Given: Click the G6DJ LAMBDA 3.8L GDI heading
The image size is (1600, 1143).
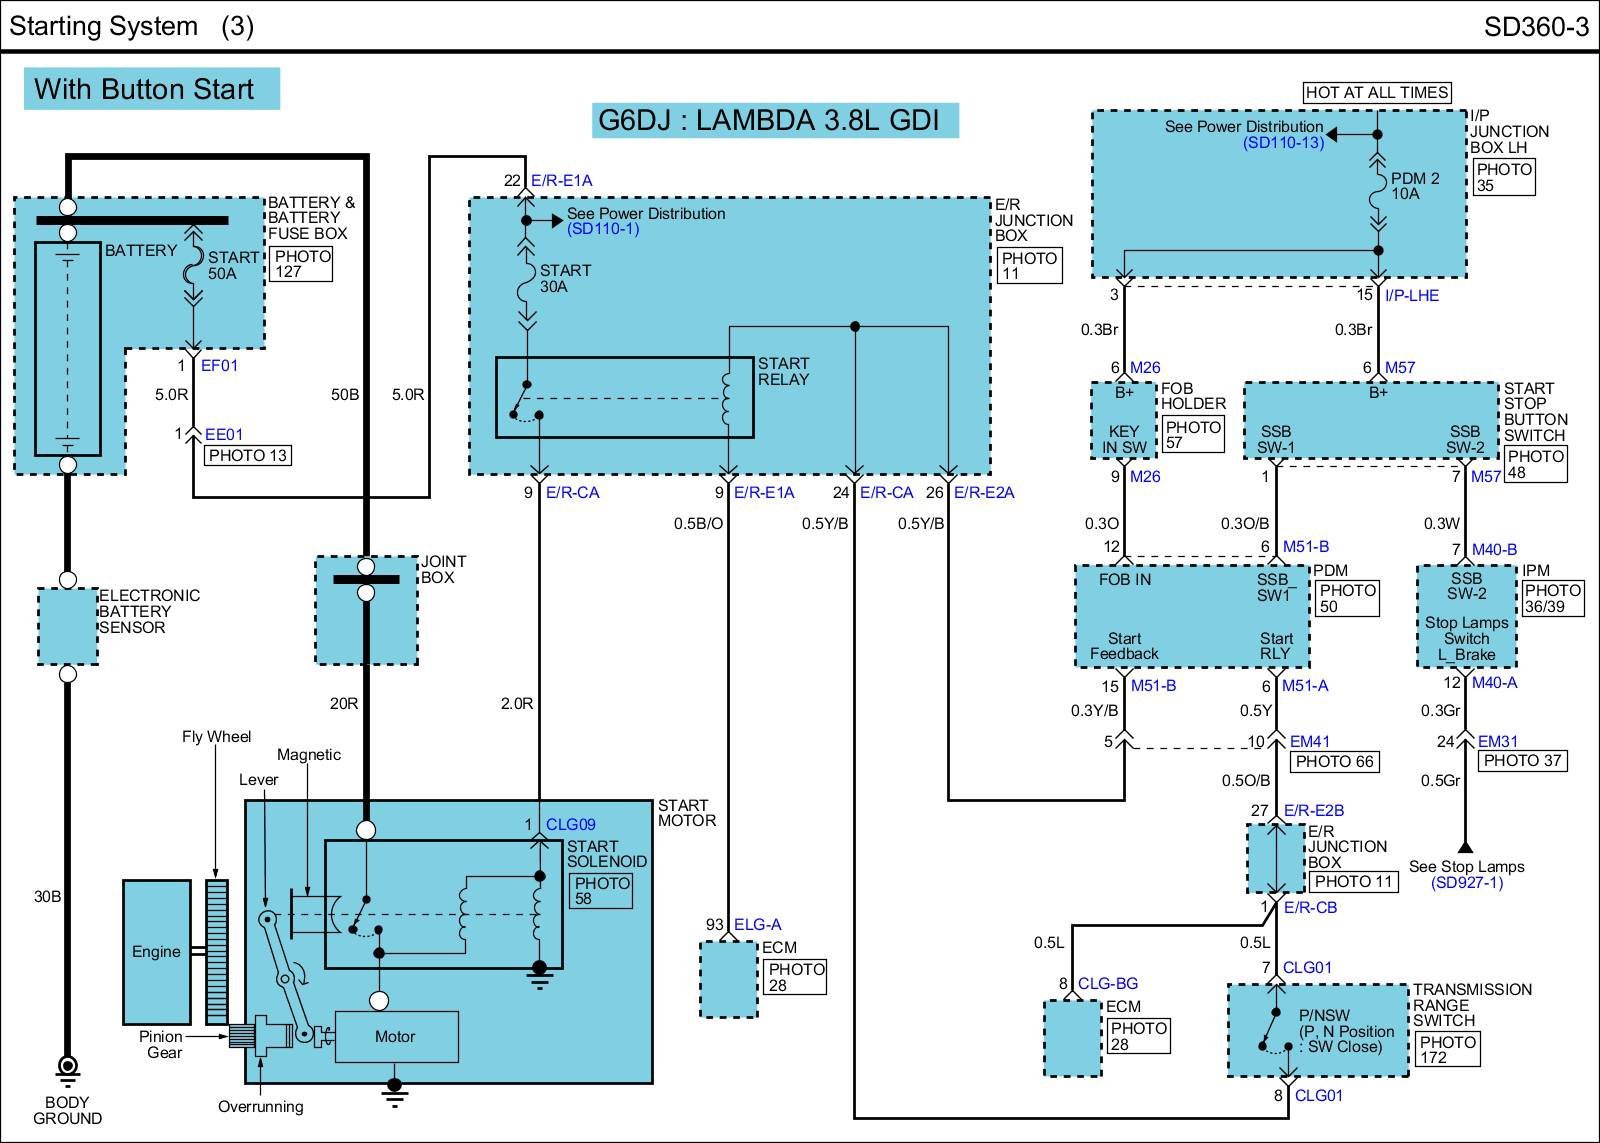Looking at the screenshot, I should click(x=769, y=120).
